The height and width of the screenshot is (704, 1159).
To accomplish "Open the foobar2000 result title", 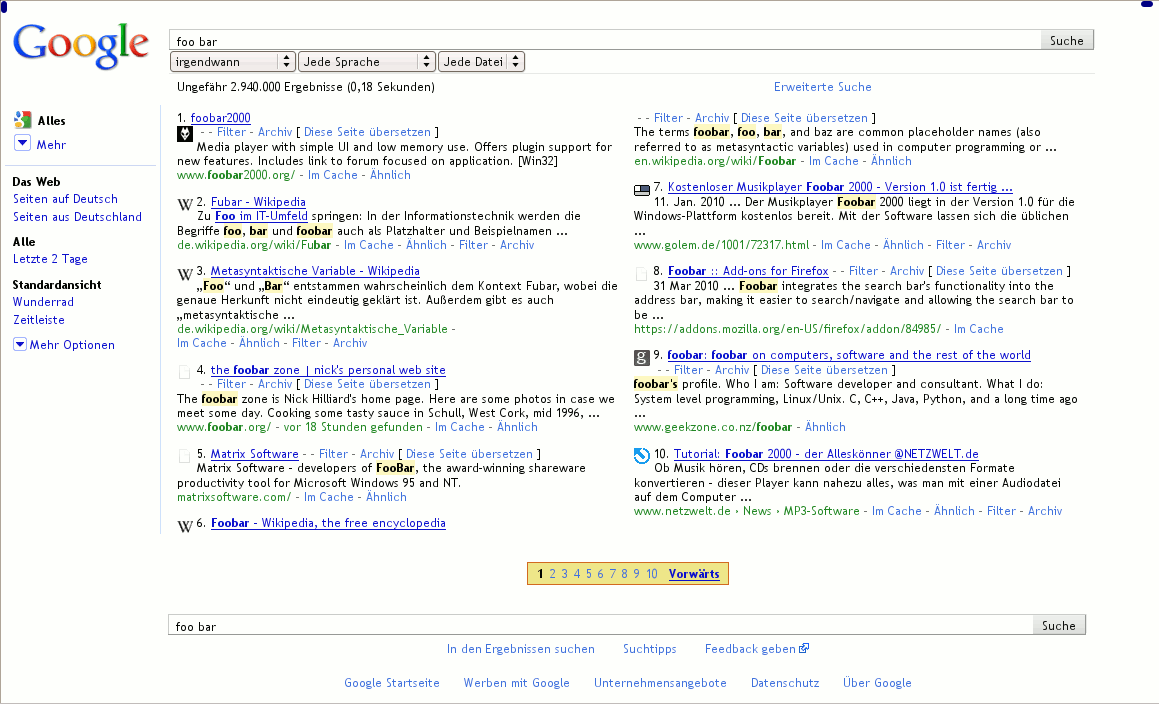I will tap(220, 118).
